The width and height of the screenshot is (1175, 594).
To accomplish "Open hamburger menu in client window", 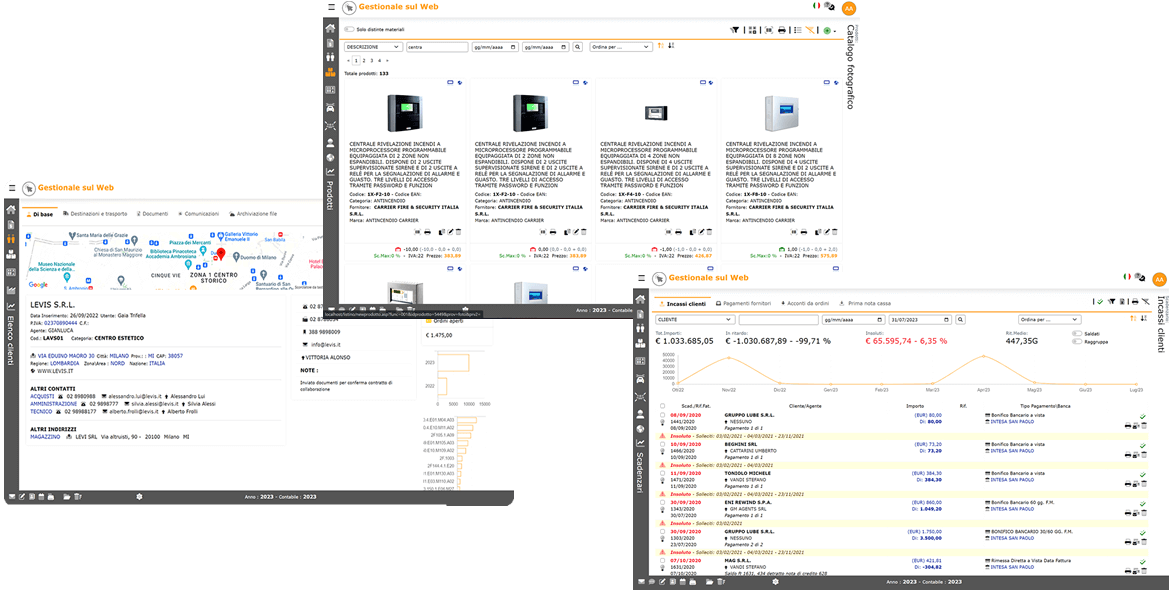I will pos(12,188).
